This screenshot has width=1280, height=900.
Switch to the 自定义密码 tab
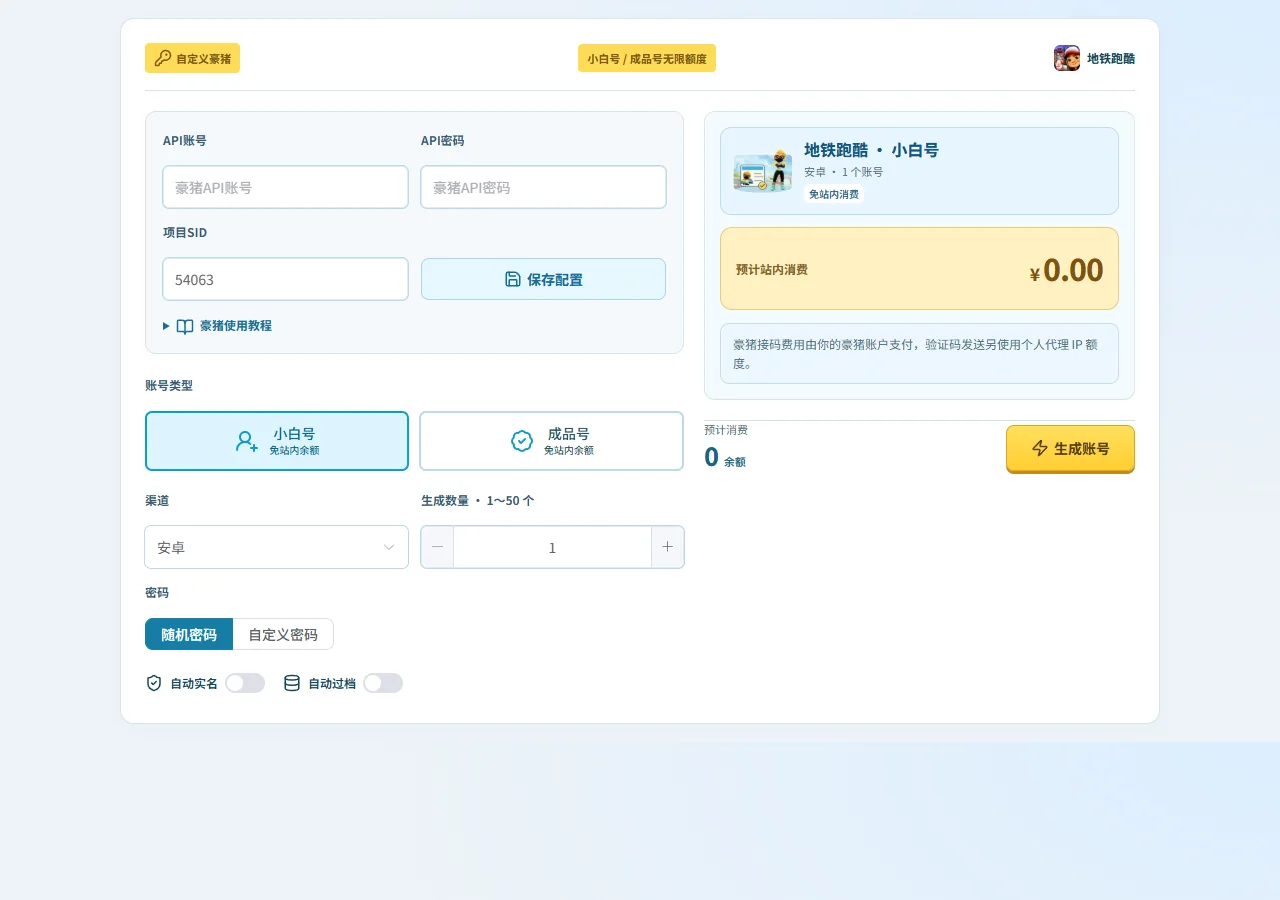coord(283,634)
